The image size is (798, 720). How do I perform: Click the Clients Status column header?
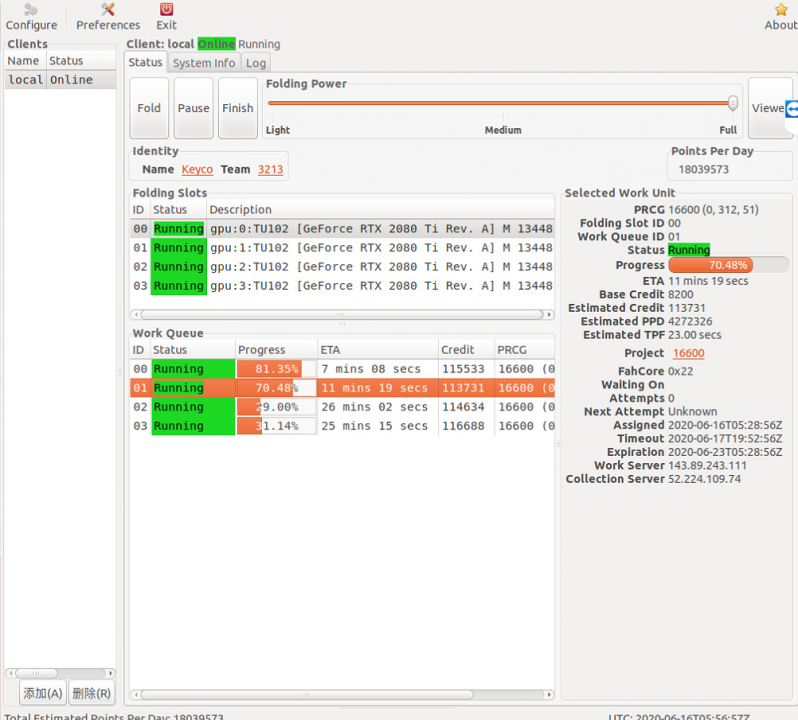[x=81, y=61]
